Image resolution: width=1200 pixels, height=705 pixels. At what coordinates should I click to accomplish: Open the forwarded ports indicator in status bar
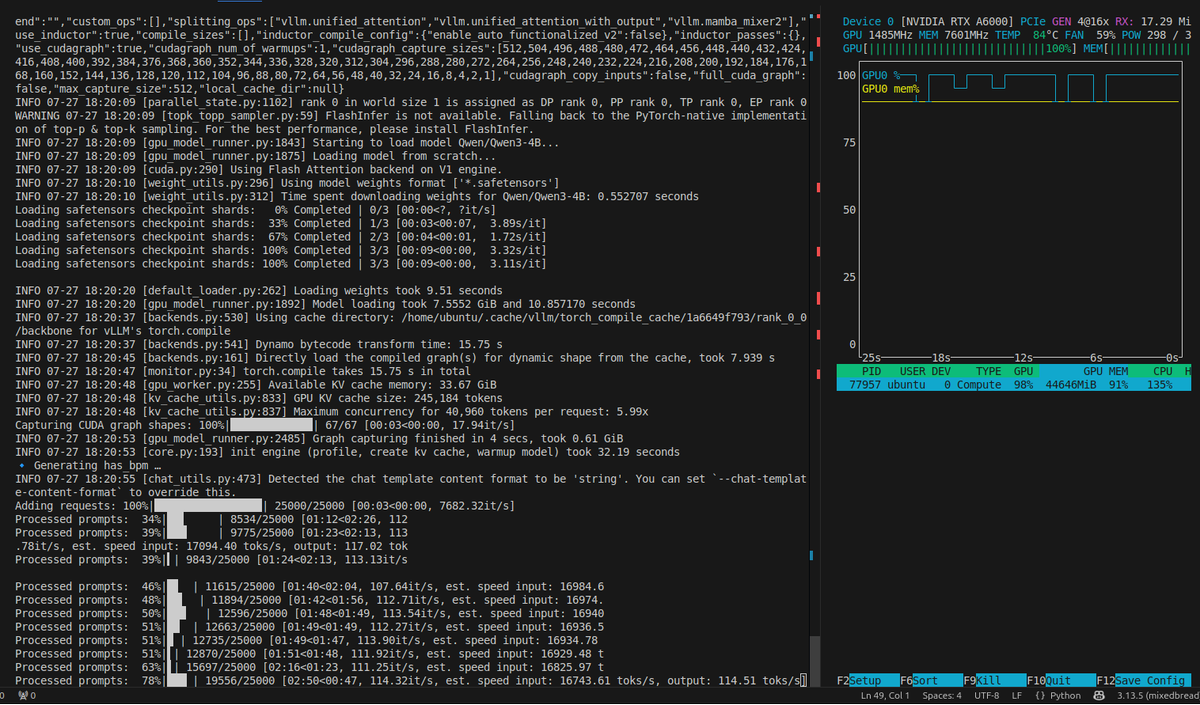pyautogui.click(x=26, y=695)
